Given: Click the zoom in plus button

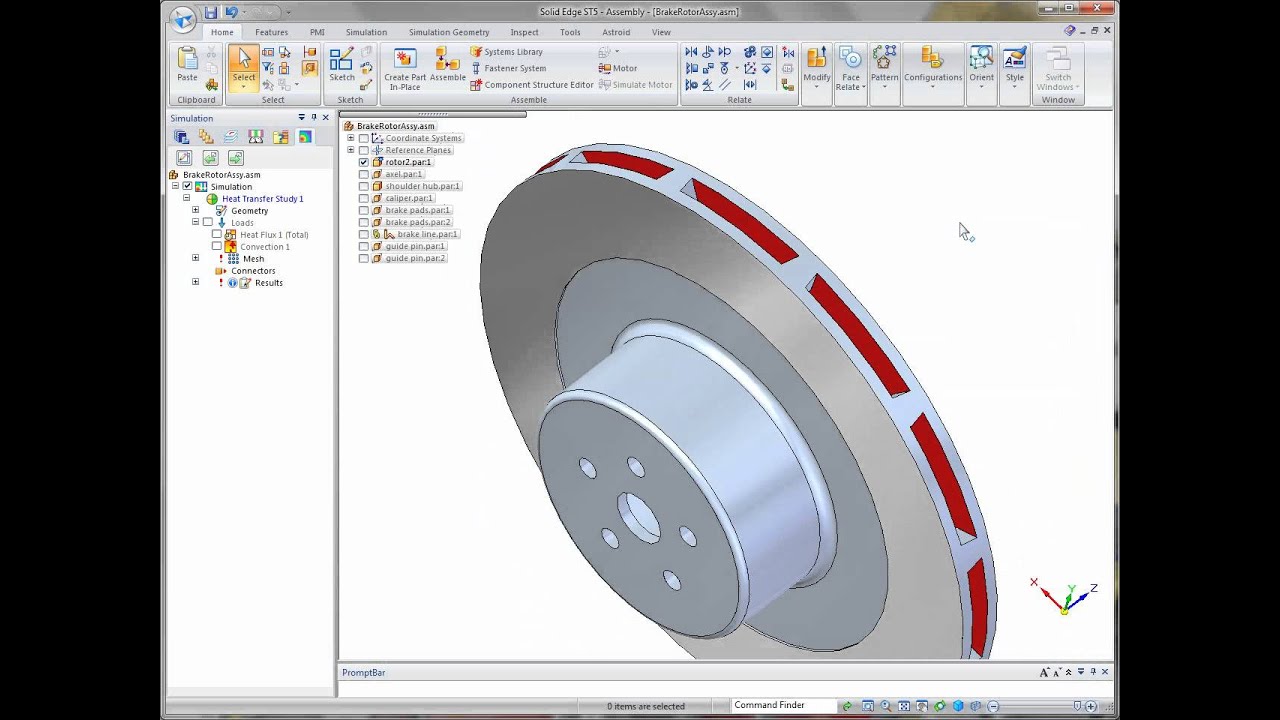Looking at the screenshot, I should (x=1091, y=706).
